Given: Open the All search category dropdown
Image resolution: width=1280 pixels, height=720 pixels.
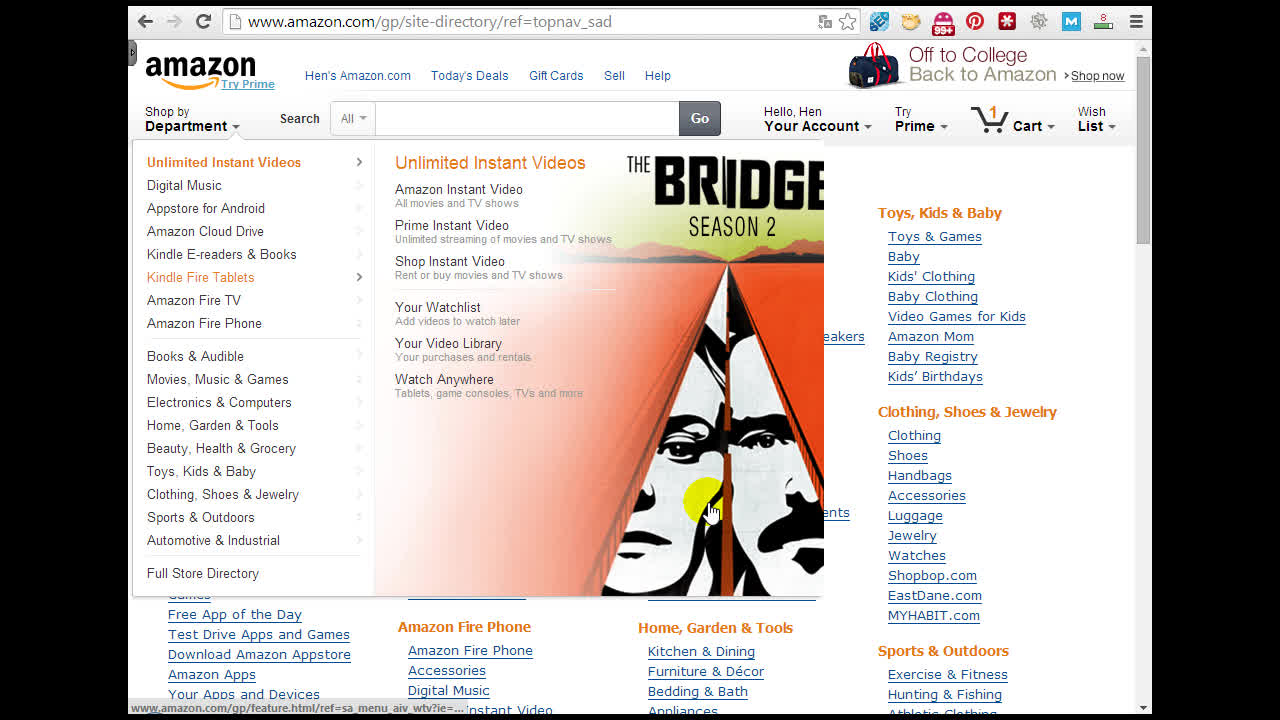Looking at the screenshot, I should [353, 118].
